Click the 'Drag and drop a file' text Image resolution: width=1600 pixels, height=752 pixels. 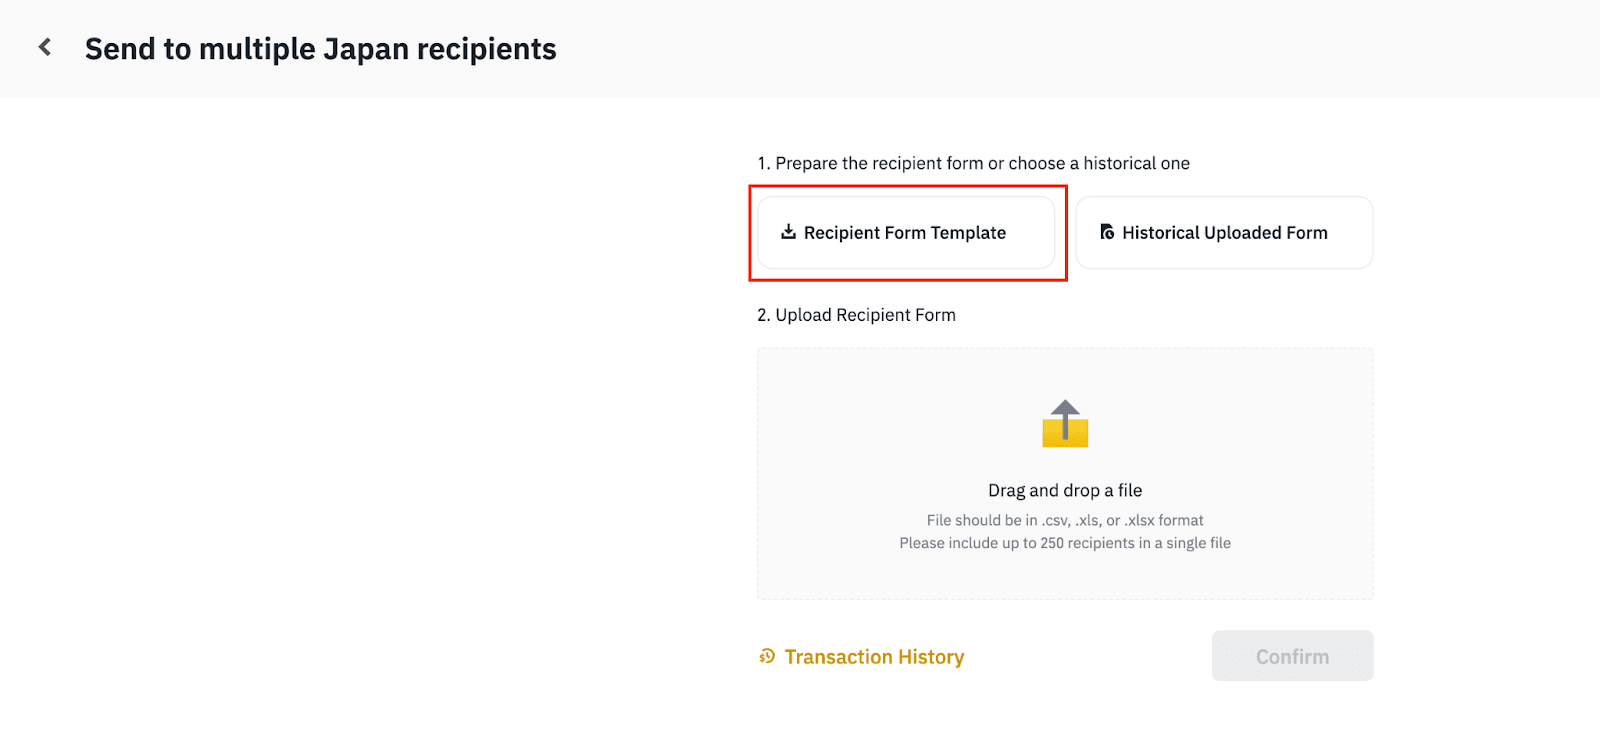1065,490
